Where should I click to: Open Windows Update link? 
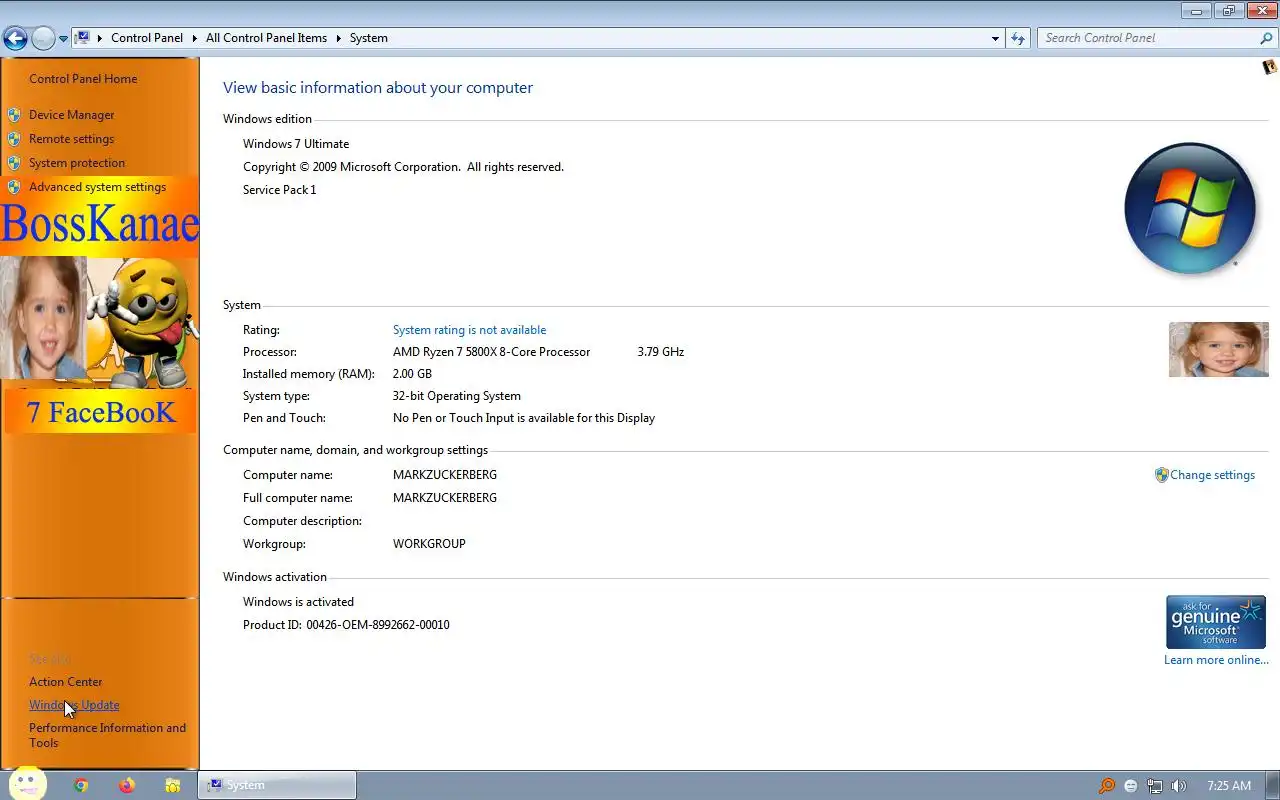pyautogui.click(x=74, y=705)
